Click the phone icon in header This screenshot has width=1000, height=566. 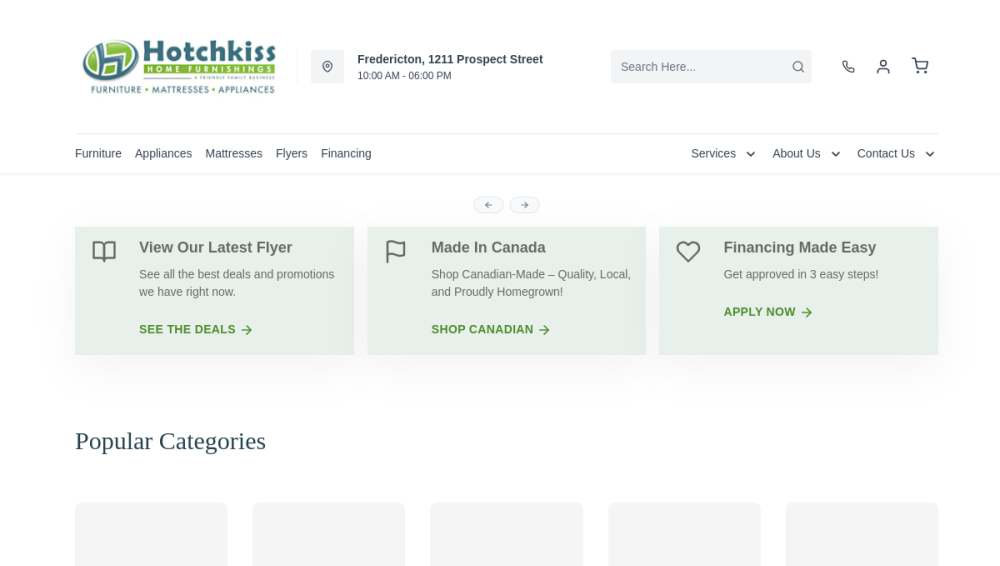[848, 66]
